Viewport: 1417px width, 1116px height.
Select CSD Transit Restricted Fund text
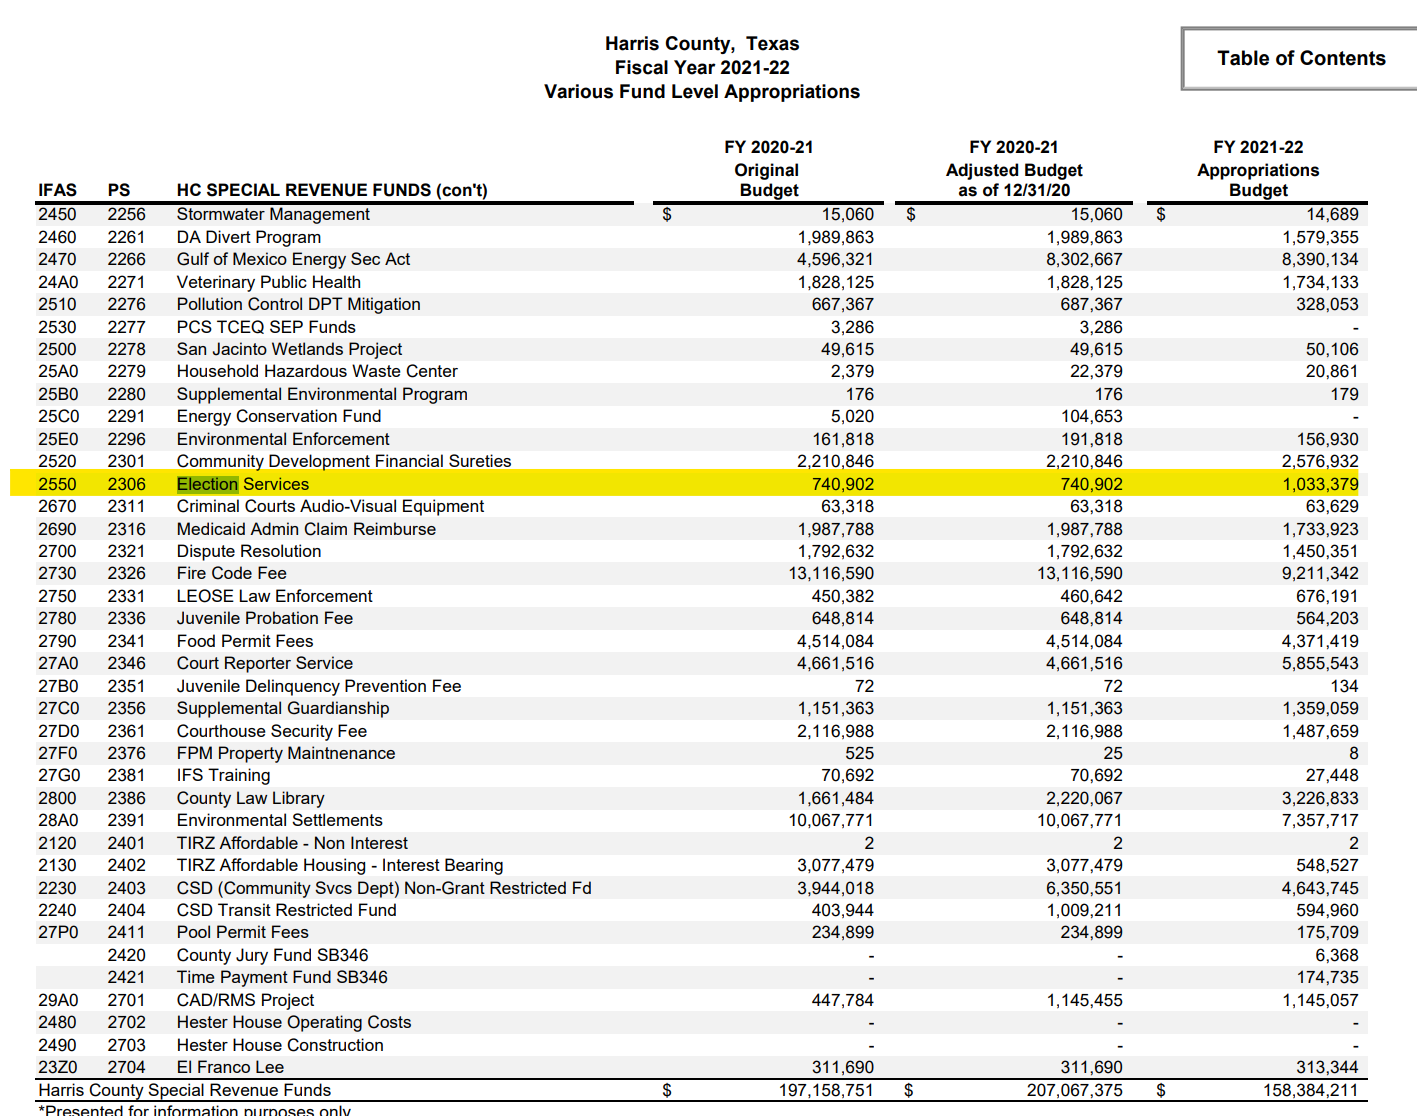coord(287,910)
